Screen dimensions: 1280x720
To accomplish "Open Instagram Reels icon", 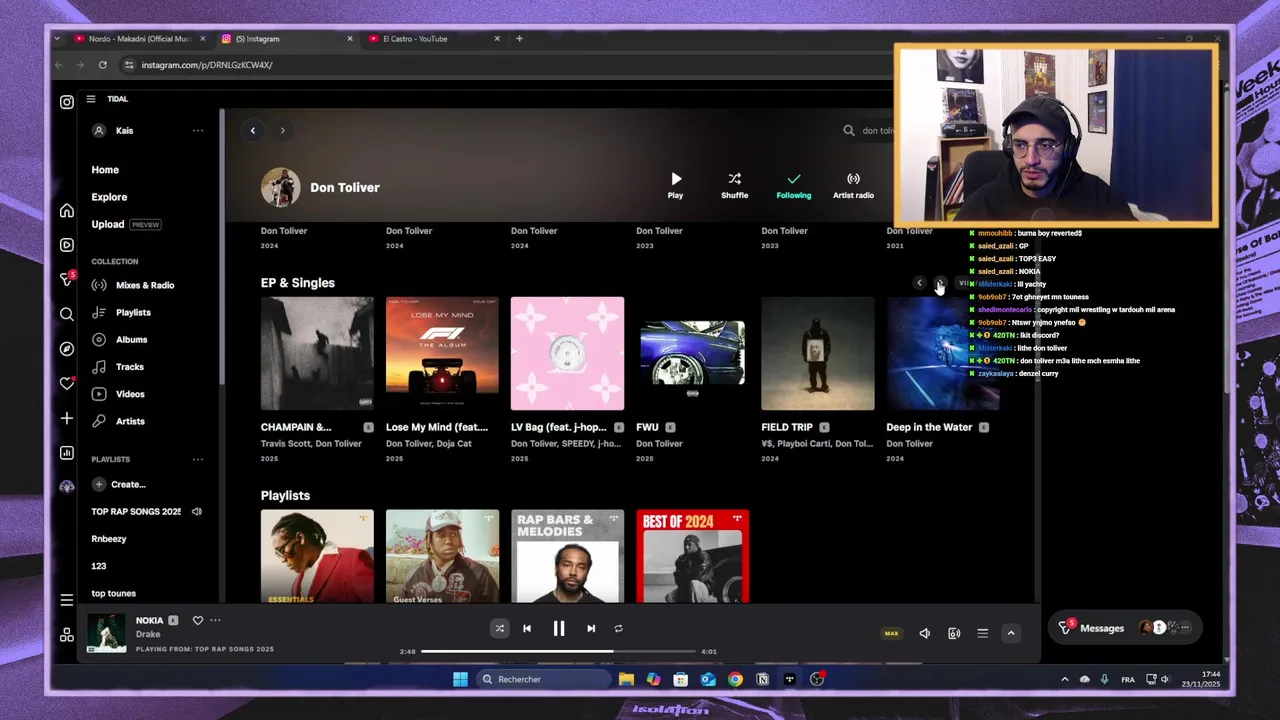I will [x=67, y=245].
